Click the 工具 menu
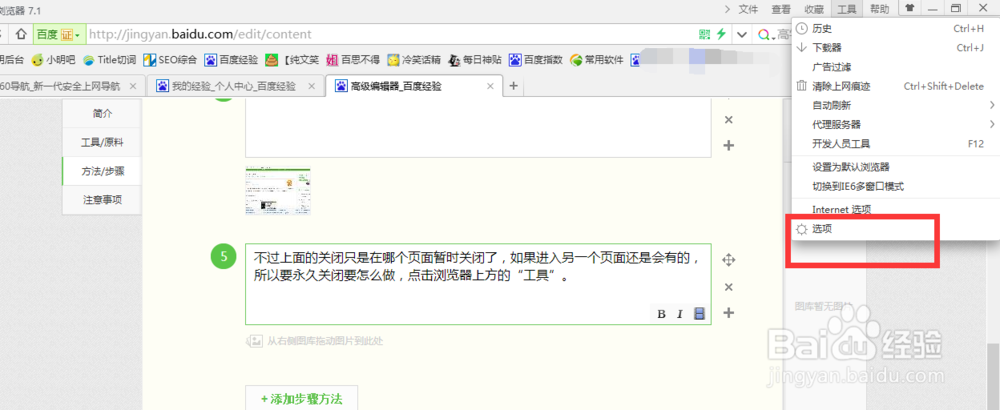This screenshot has width=1000, height=410. [847, 9]
